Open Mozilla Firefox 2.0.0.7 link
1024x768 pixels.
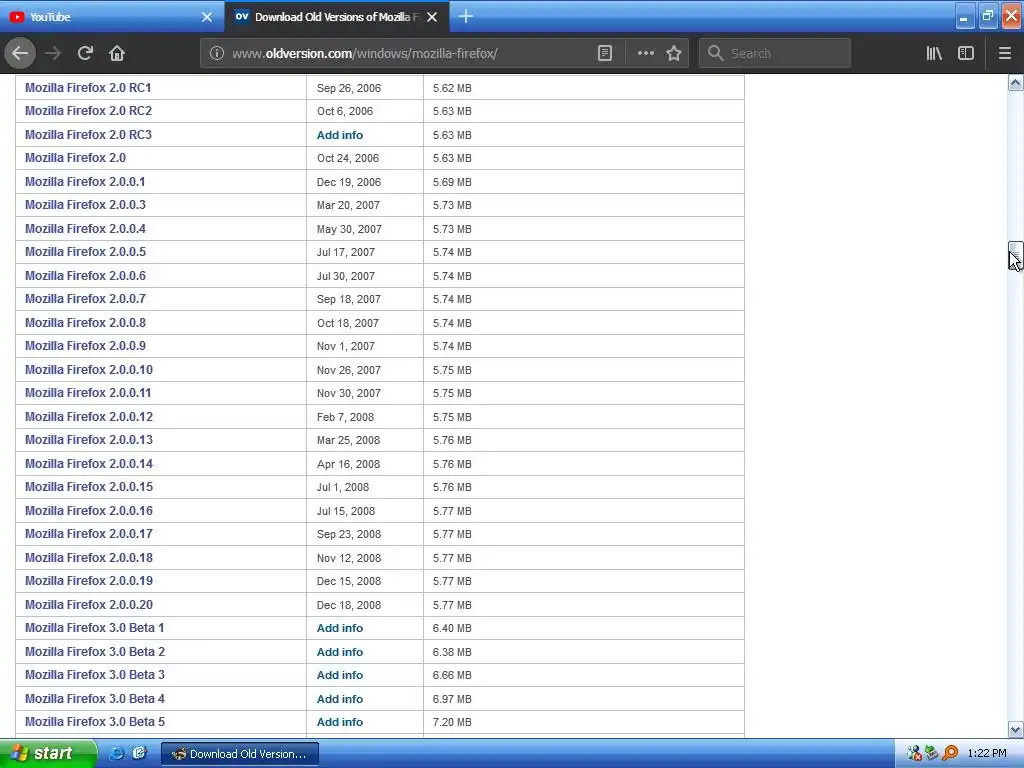[85, 299]
